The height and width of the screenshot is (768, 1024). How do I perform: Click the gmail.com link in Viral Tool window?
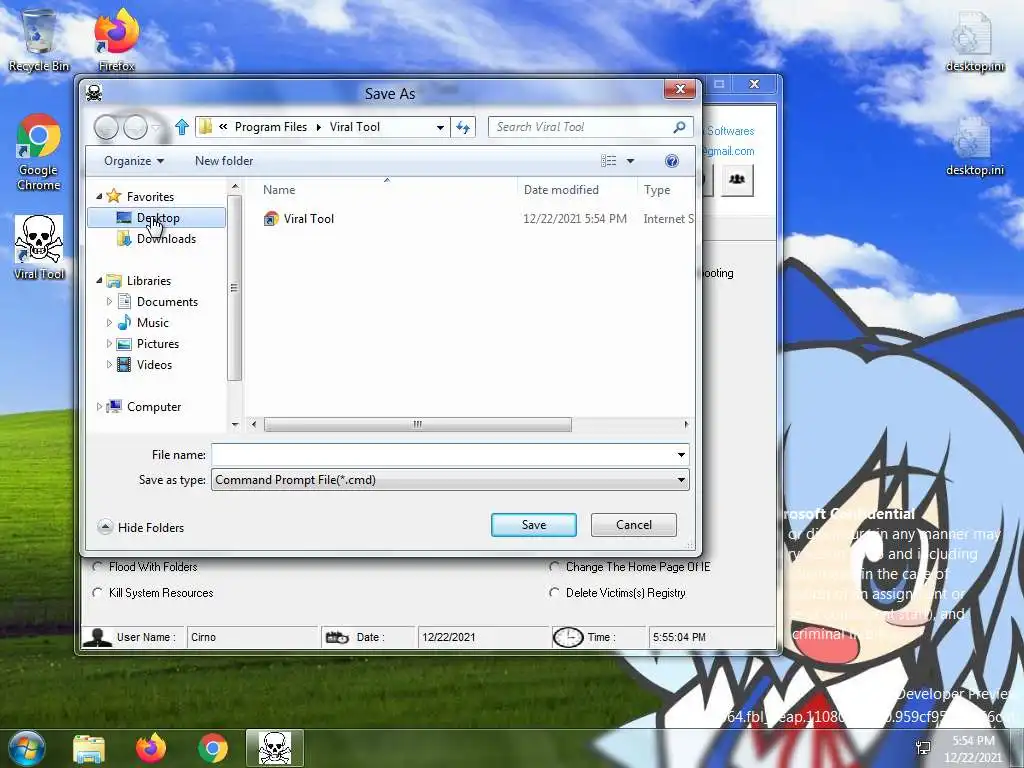click(729, 151)
